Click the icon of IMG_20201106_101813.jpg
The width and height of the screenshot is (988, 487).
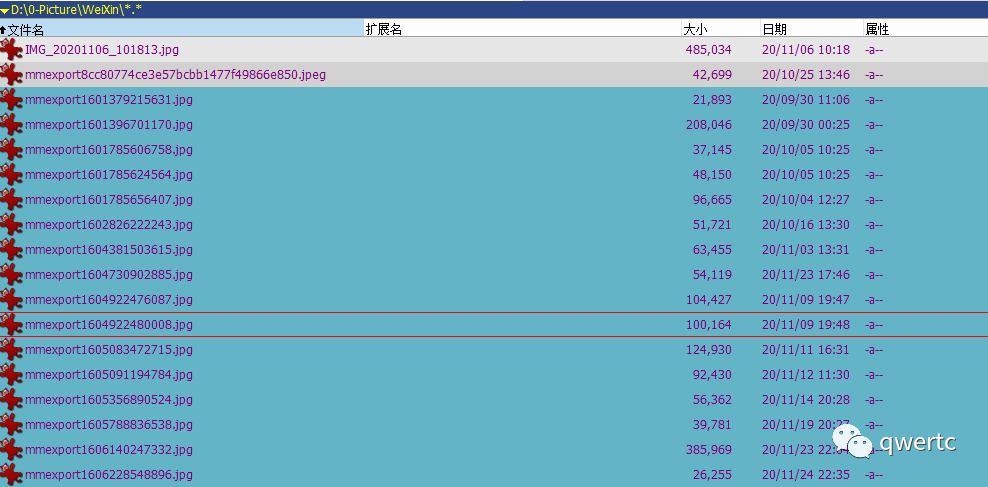point(11,50)
